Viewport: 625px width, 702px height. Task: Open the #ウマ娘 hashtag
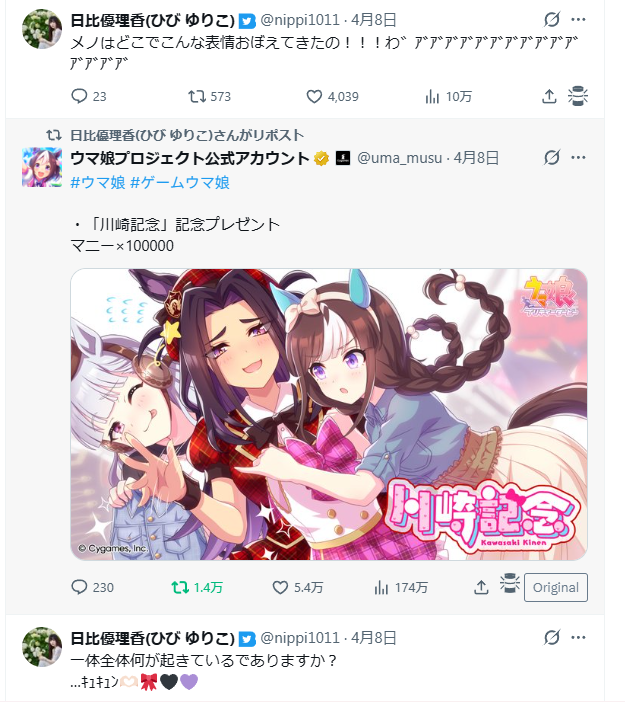pos(98,182)
